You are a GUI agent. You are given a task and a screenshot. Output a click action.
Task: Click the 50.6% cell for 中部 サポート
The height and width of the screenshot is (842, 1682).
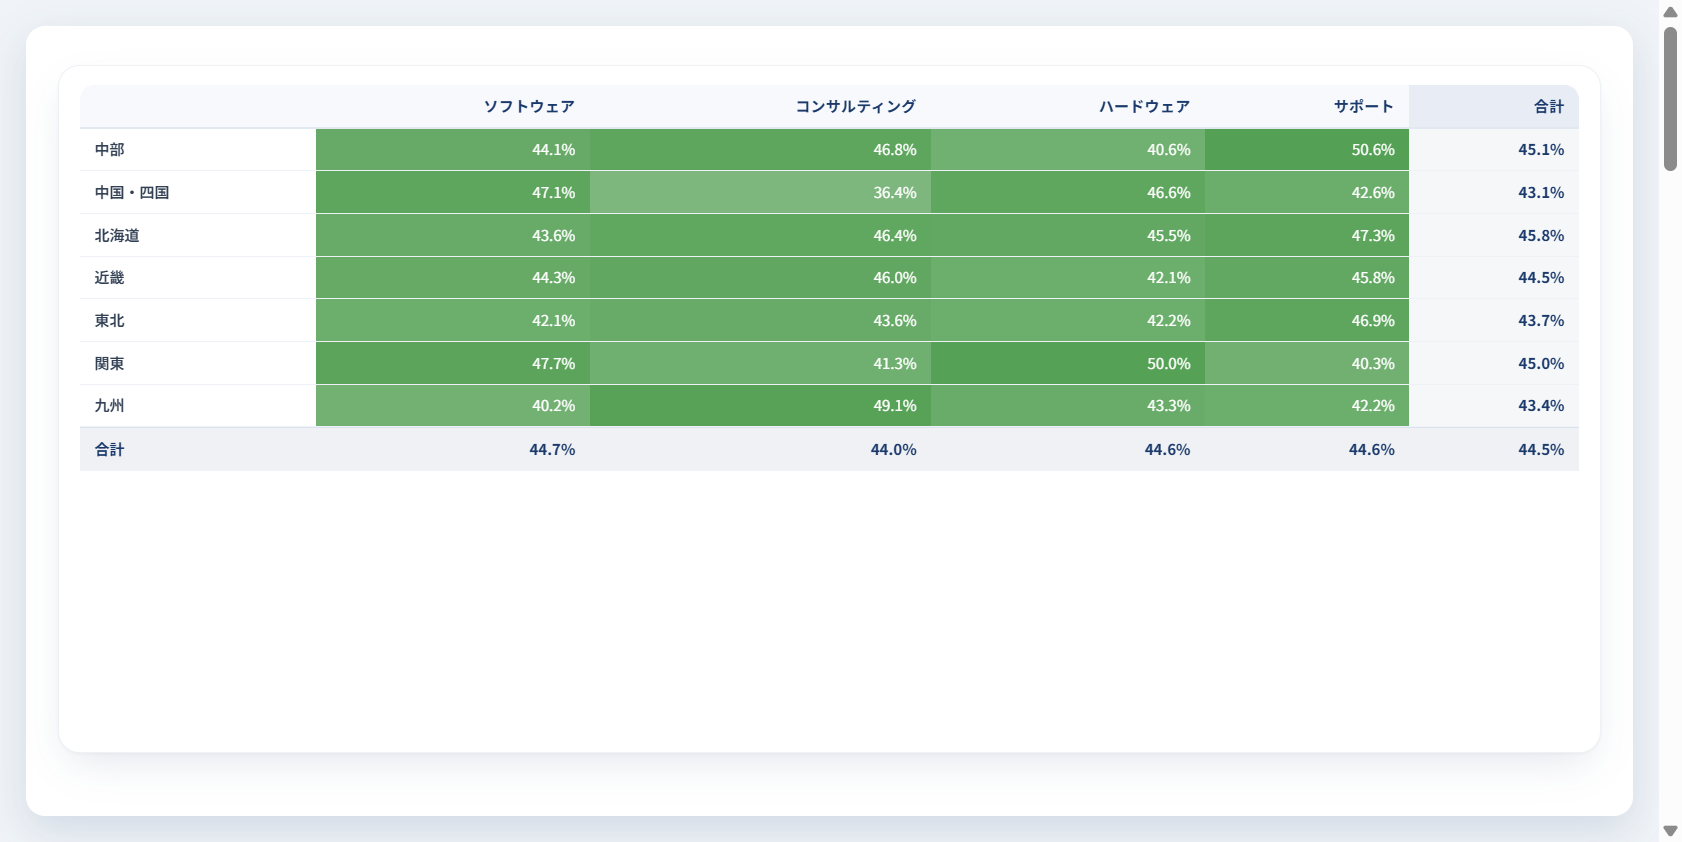click(x=1307, y=150)
